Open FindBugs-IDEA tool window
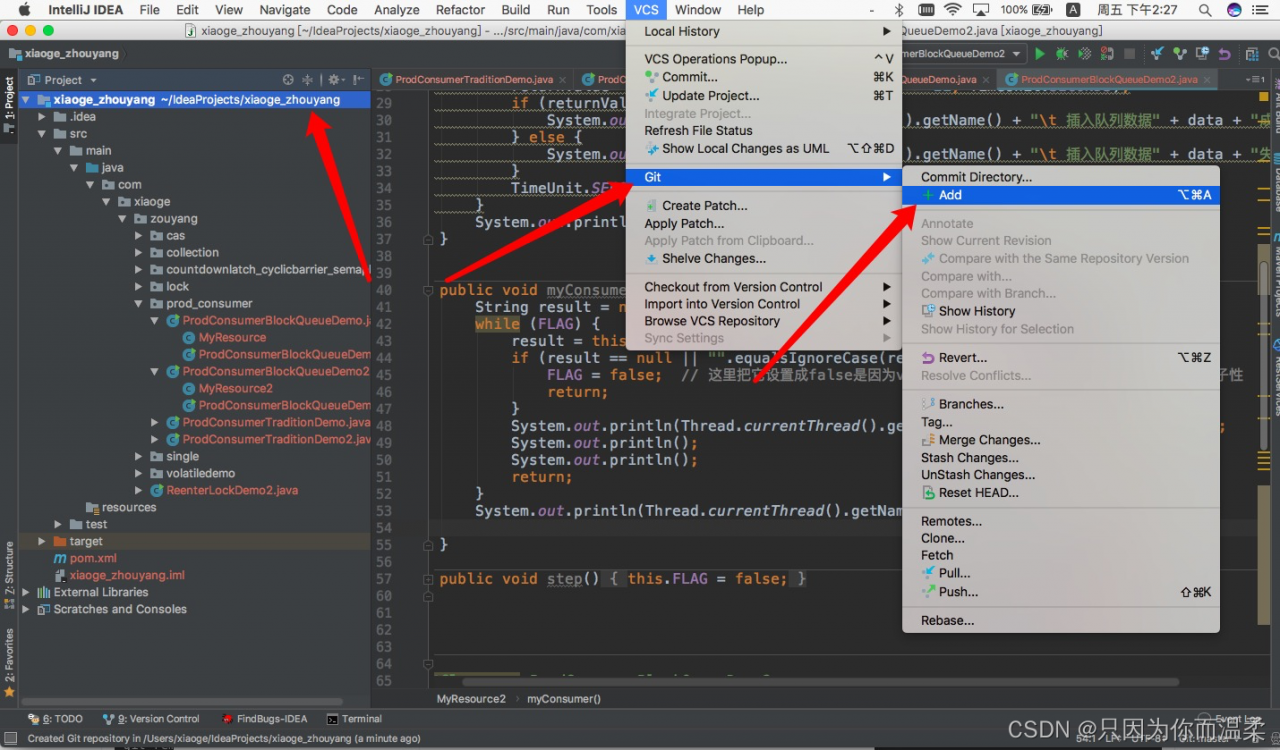 (264, 718)
